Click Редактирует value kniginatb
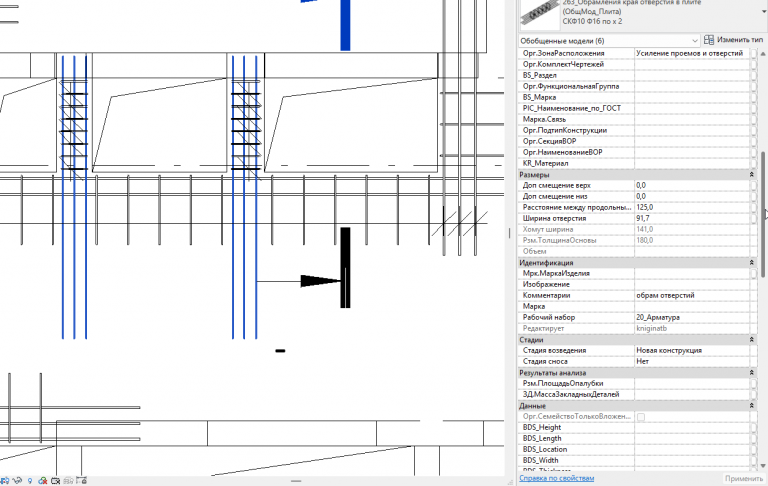The width and height of the screenshot is (768, 486). pyautogui.click(x=692, y=328)
